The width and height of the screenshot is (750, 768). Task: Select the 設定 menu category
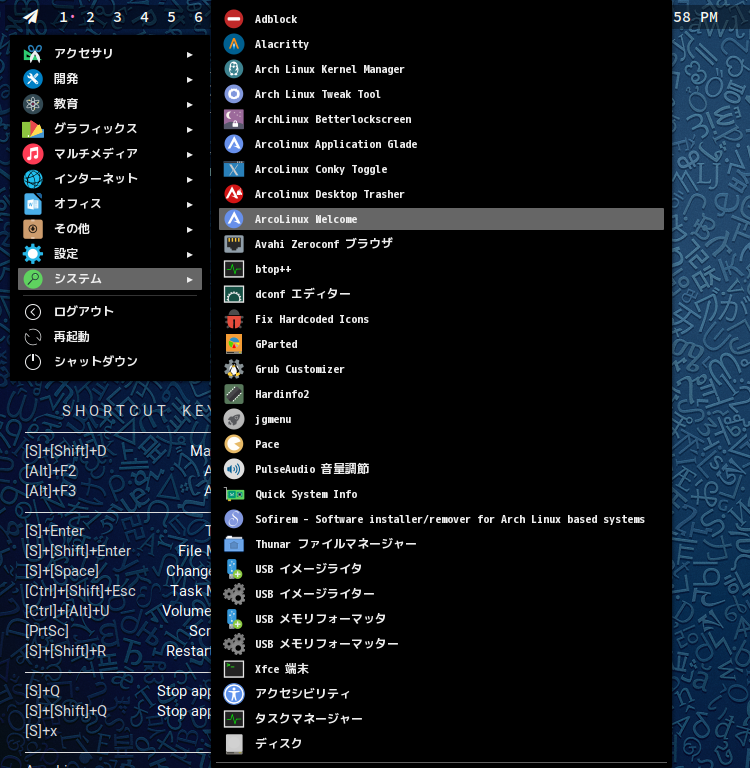66,254
